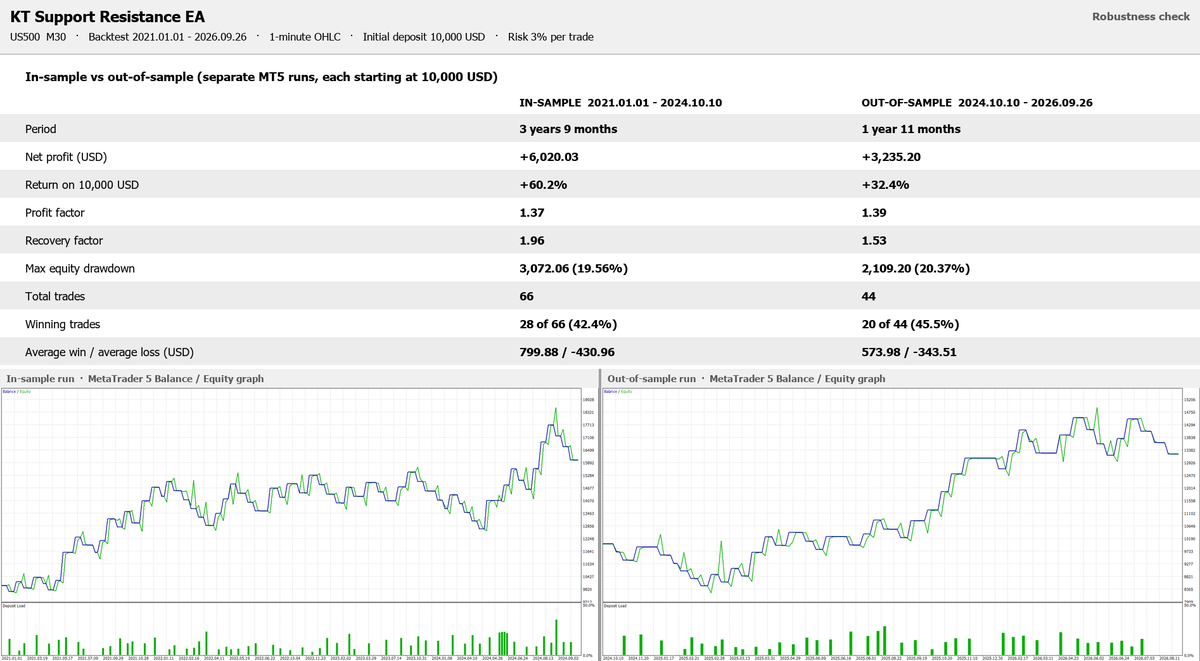
Task: Click the '+6,020.03' net profit value
Action: [549, 157]
